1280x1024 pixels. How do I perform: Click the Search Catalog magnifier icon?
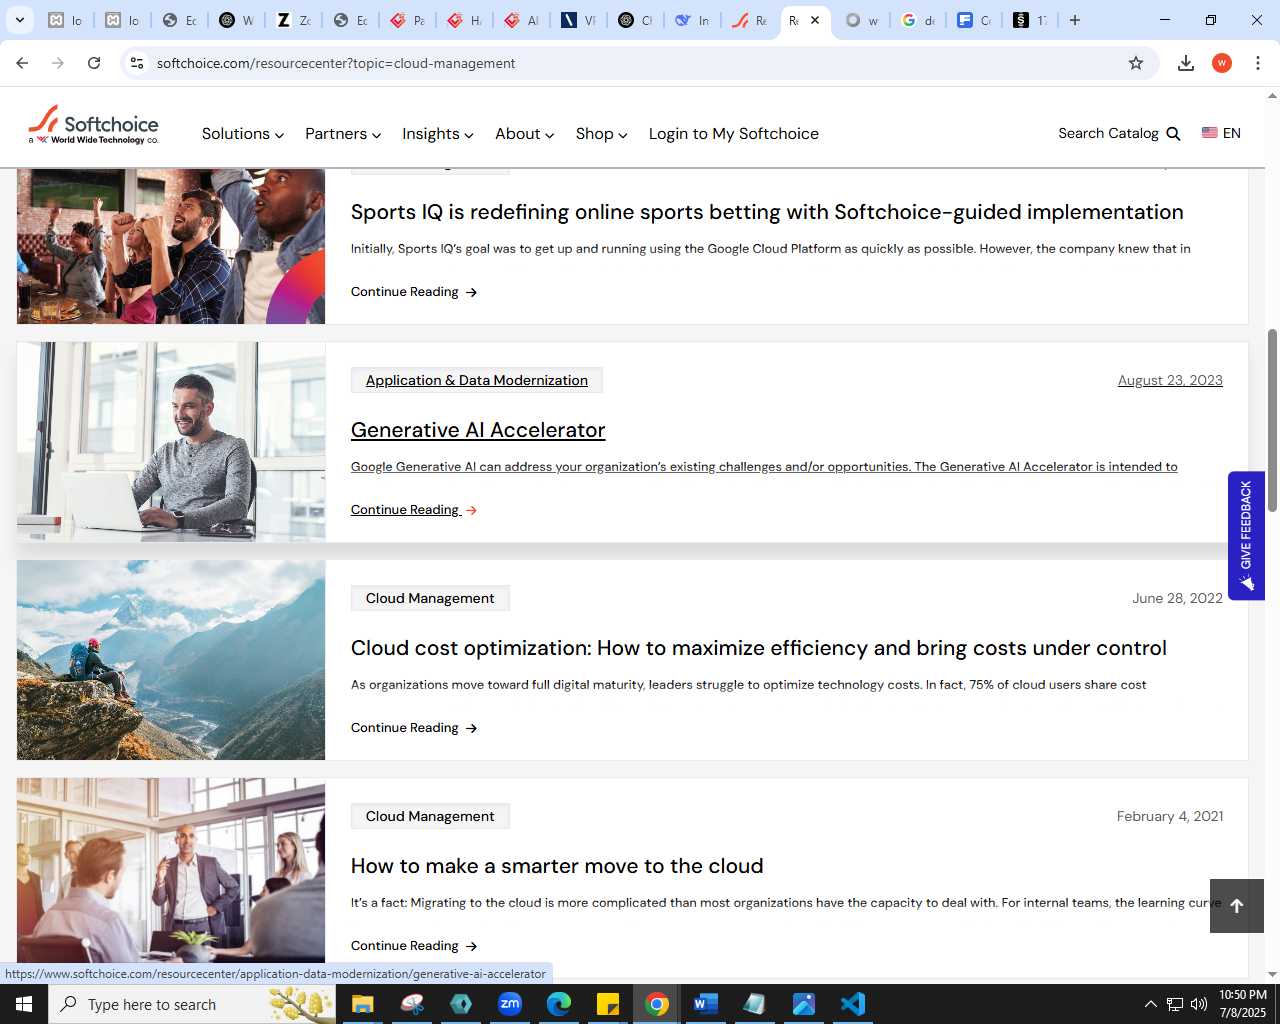click(x=1174, y=134)
